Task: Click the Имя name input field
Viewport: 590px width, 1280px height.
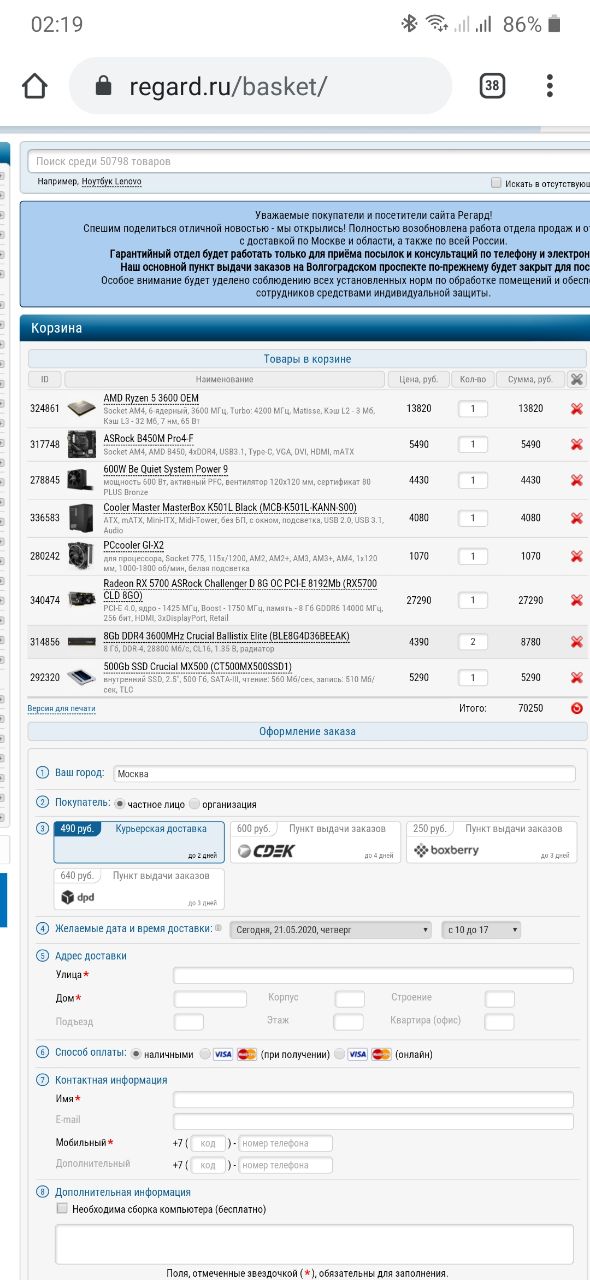Action: [x=373, y=1099]
